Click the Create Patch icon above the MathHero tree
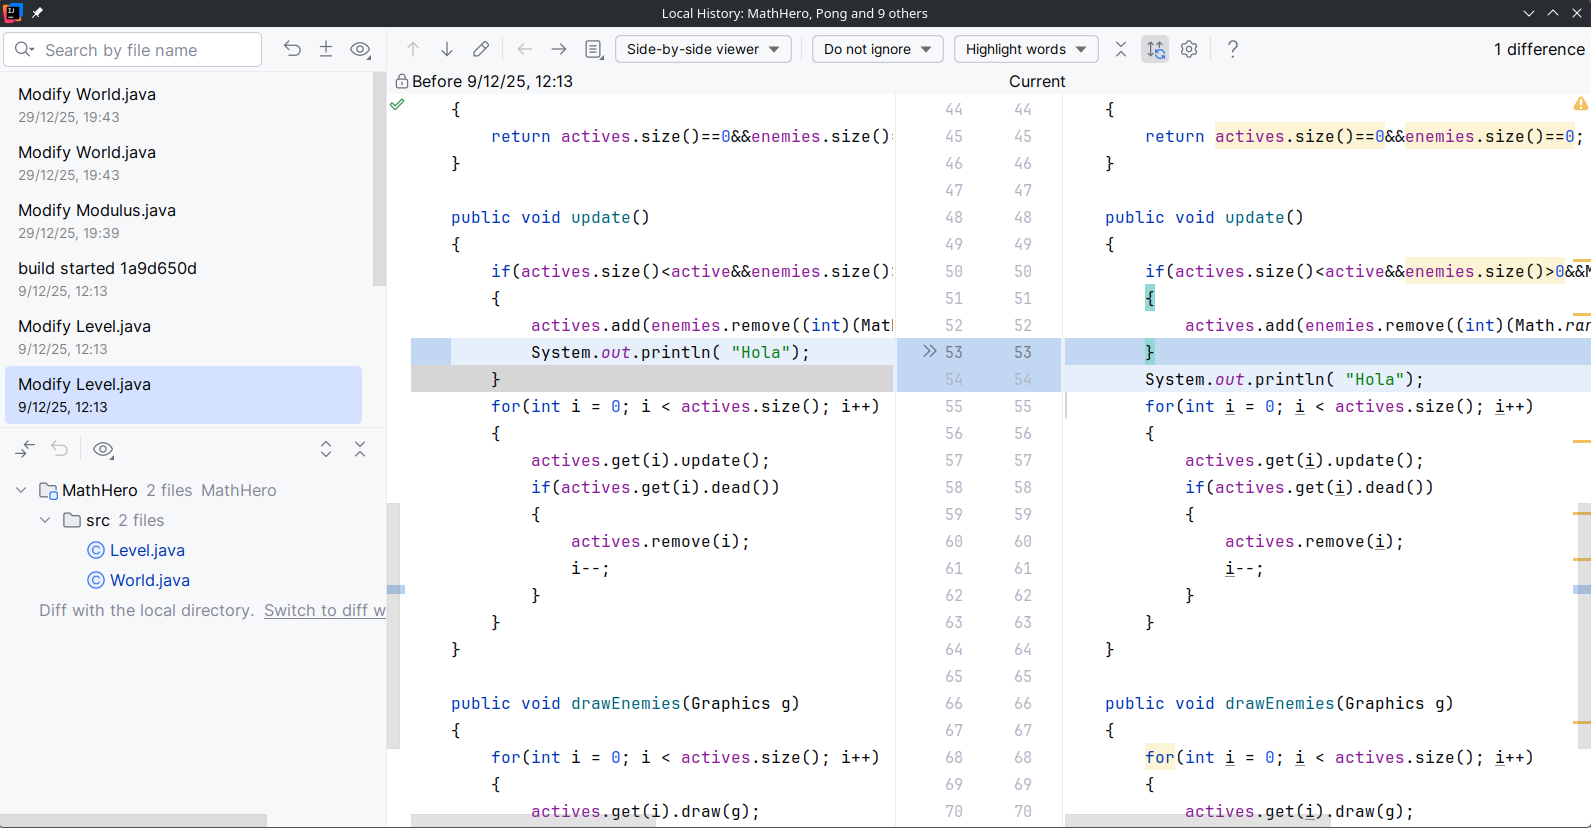Viewport: 1591px width, 828px height. pos(25,449)
